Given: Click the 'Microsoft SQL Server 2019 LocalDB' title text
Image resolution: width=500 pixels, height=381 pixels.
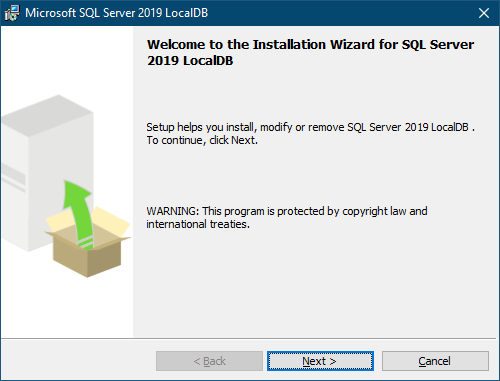Looking at the screenshot, I should 117,13.
